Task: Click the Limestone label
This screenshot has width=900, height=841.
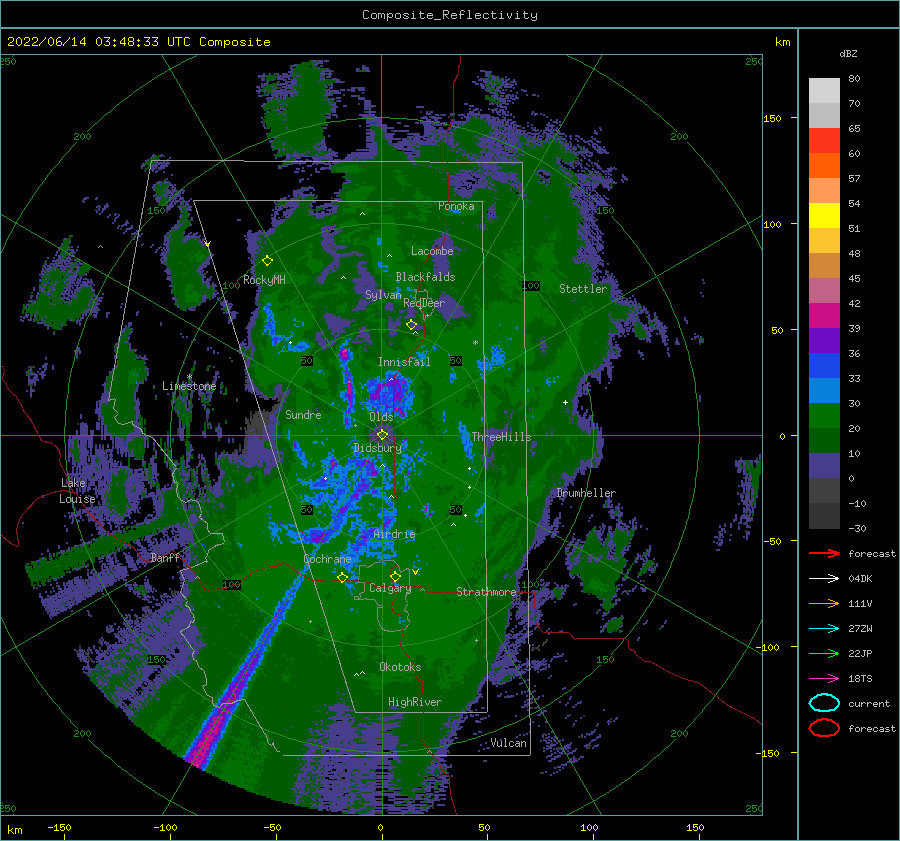Action: (x=189, y=386)
